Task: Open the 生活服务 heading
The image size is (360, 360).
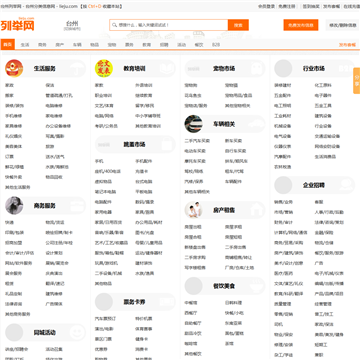Action: pyautogui.click(x=45, y=68)
